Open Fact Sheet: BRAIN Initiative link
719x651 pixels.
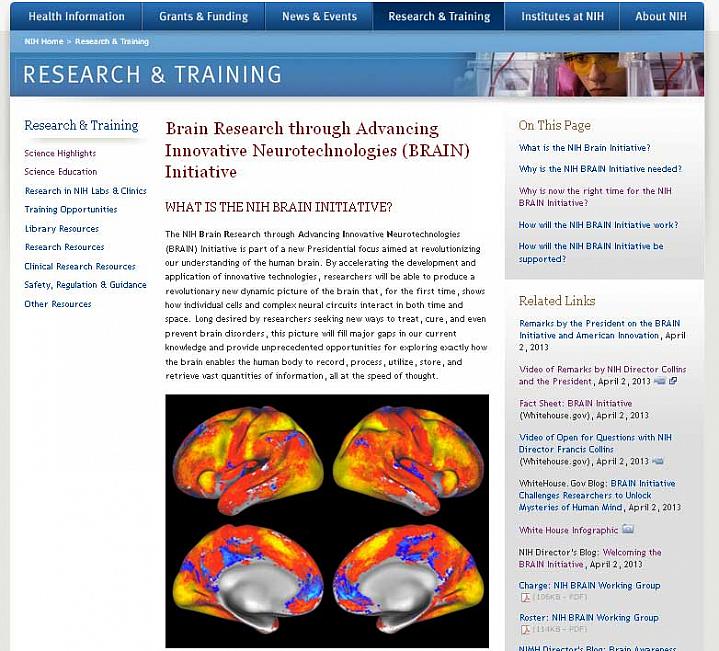(575, 403)
